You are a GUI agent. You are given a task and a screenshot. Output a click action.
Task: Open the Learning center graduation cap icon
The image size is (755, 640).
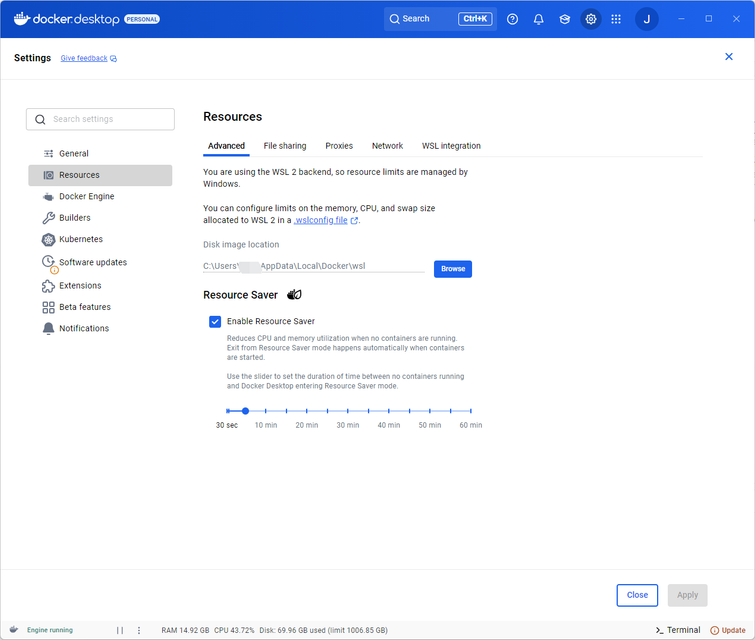coord(564,19)
